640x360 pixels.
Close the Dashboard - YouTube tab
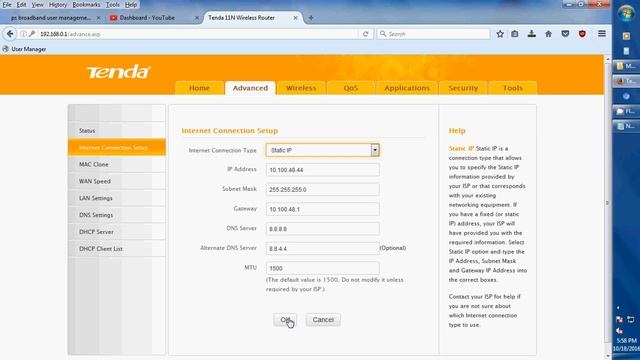[197, 18]
